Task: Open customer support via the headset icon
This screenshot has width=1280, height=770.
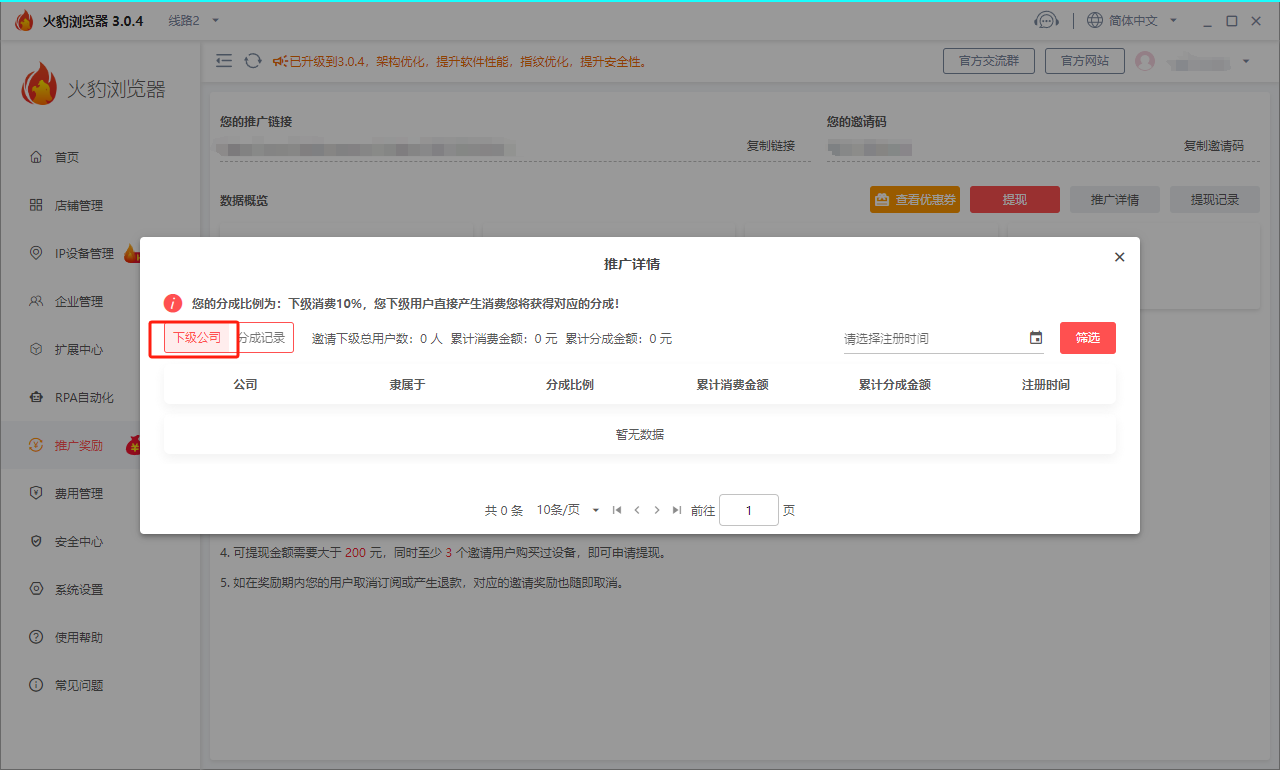Action: coord(1046,19)
